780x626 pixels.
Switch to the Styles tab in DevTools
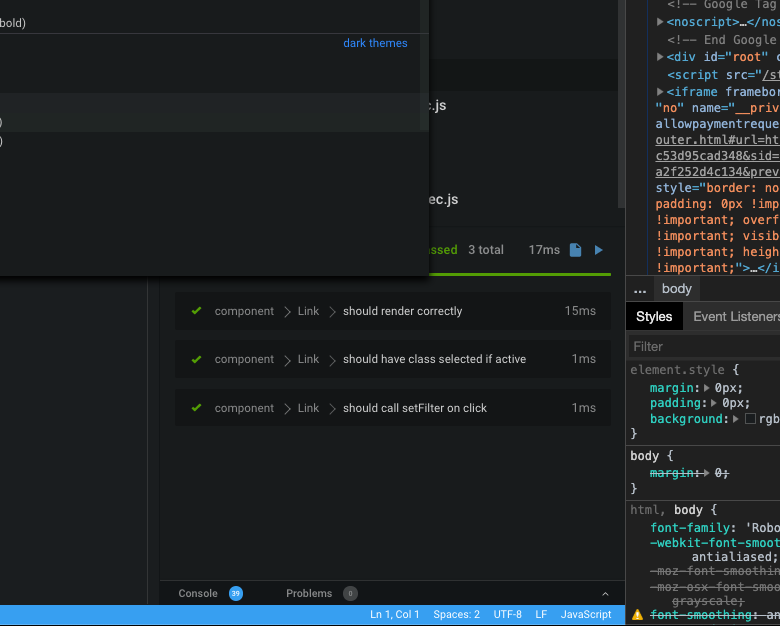(654, 316)
